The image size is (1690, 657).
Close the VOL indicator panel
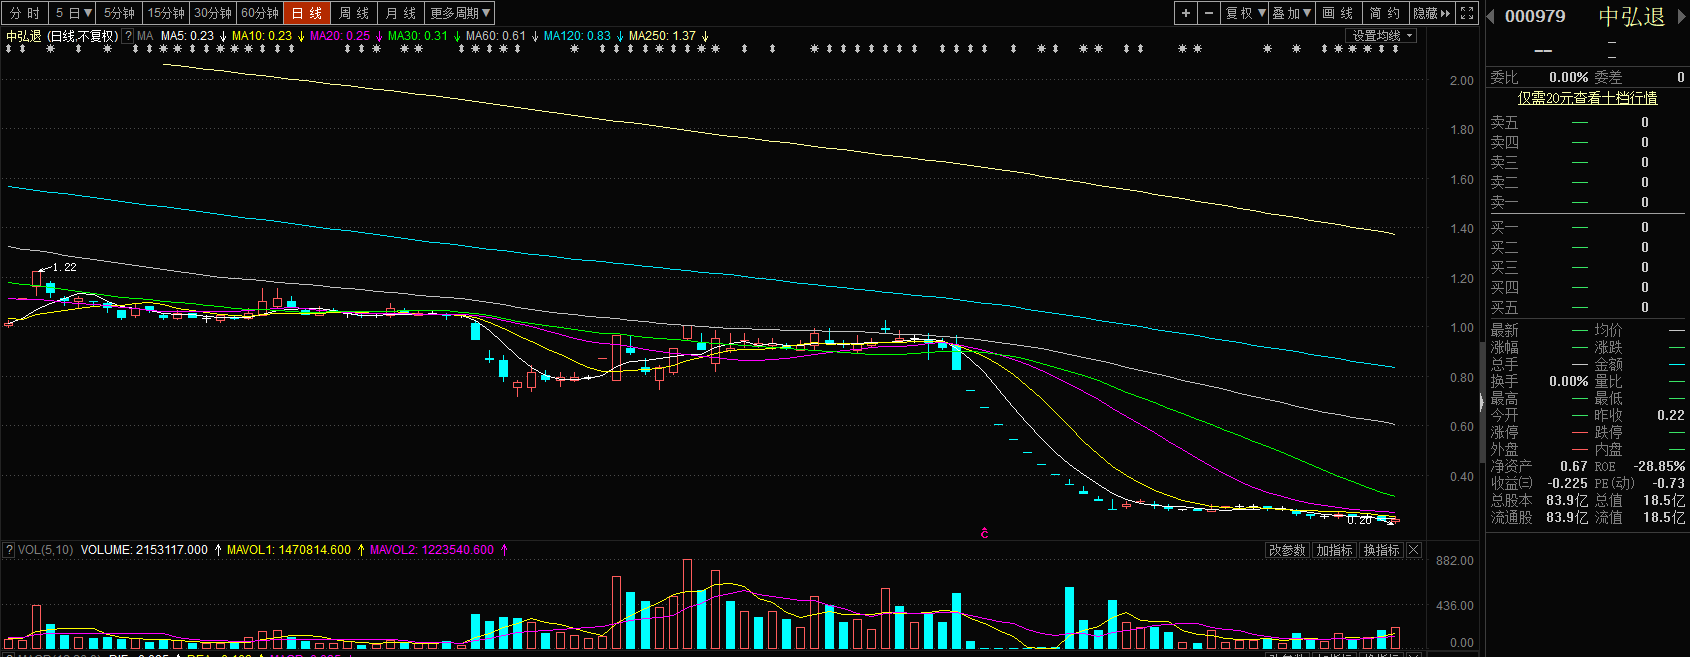point(1413,550)
